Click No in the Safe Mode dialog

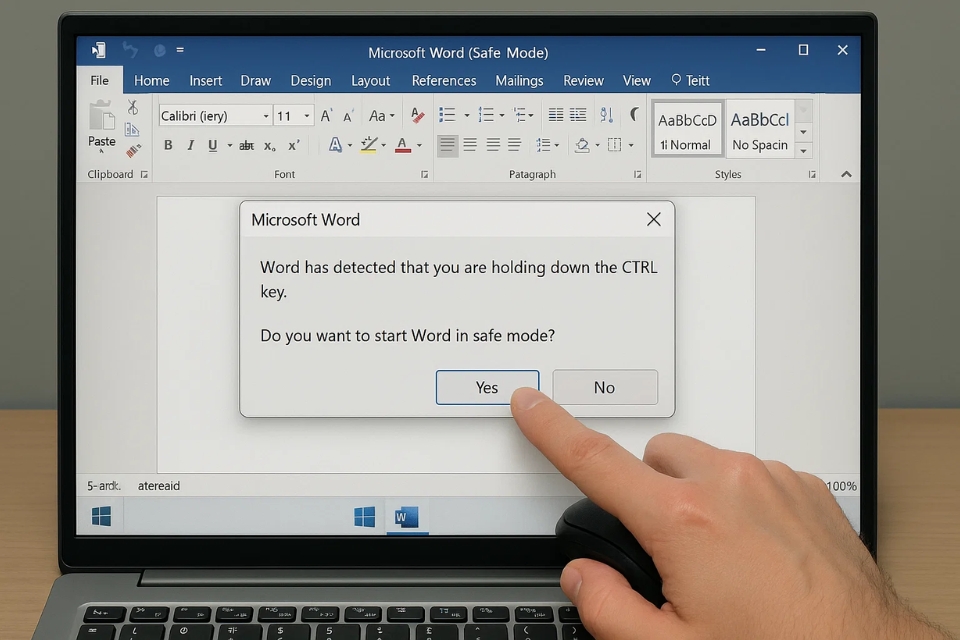click(x=604, y=387)
